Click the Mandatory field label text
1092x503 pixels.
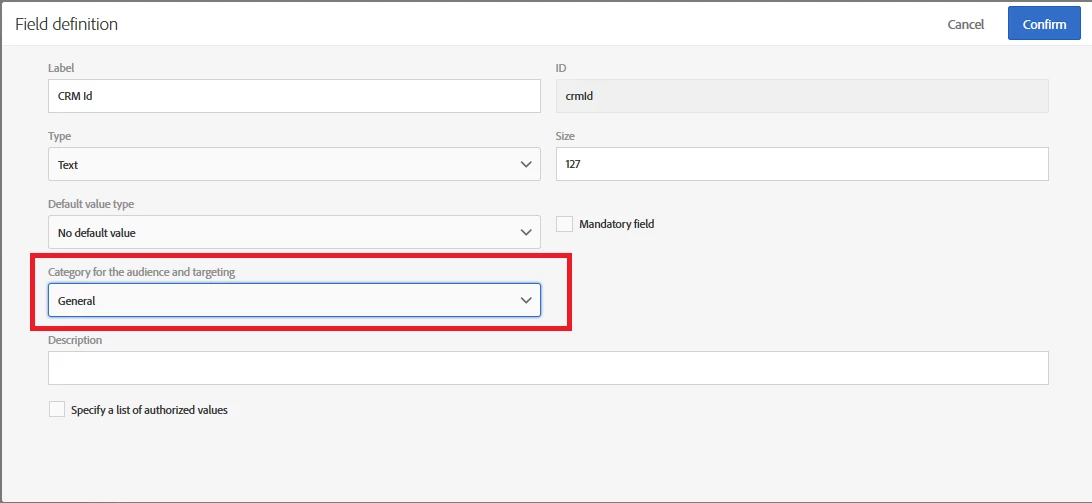click(x=616, y=224)
